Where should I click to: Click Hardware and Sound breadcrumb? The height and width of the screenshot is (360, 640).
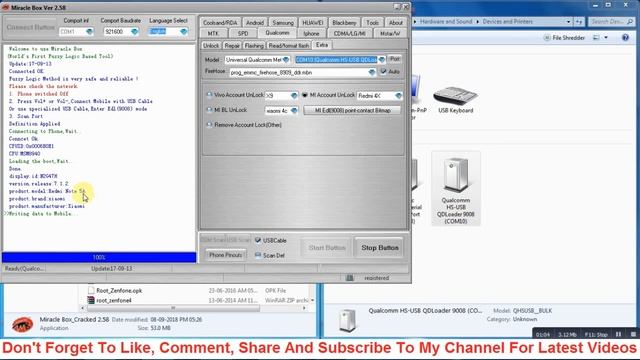[446, 22]
